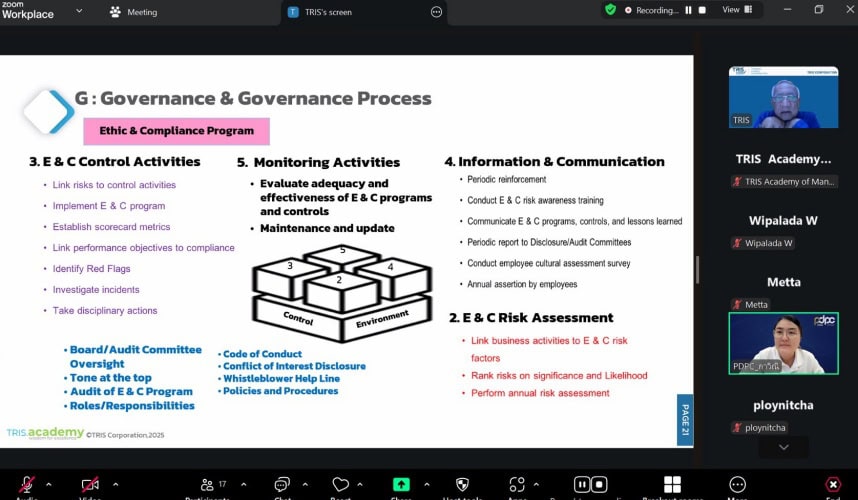Open Host tools shield icon
The height and width of the screenshot is (500, 858).
(462, 485)
